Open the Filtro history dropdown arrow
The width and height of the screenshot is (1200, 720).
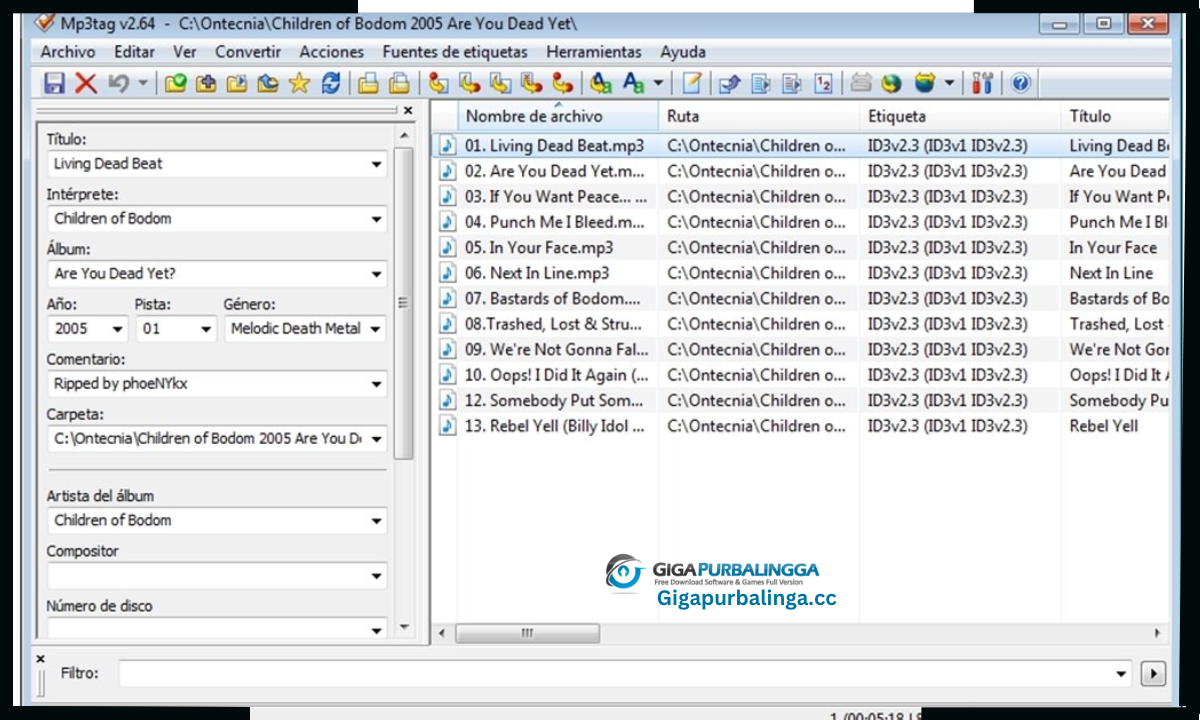click(x=1121, y=674)
